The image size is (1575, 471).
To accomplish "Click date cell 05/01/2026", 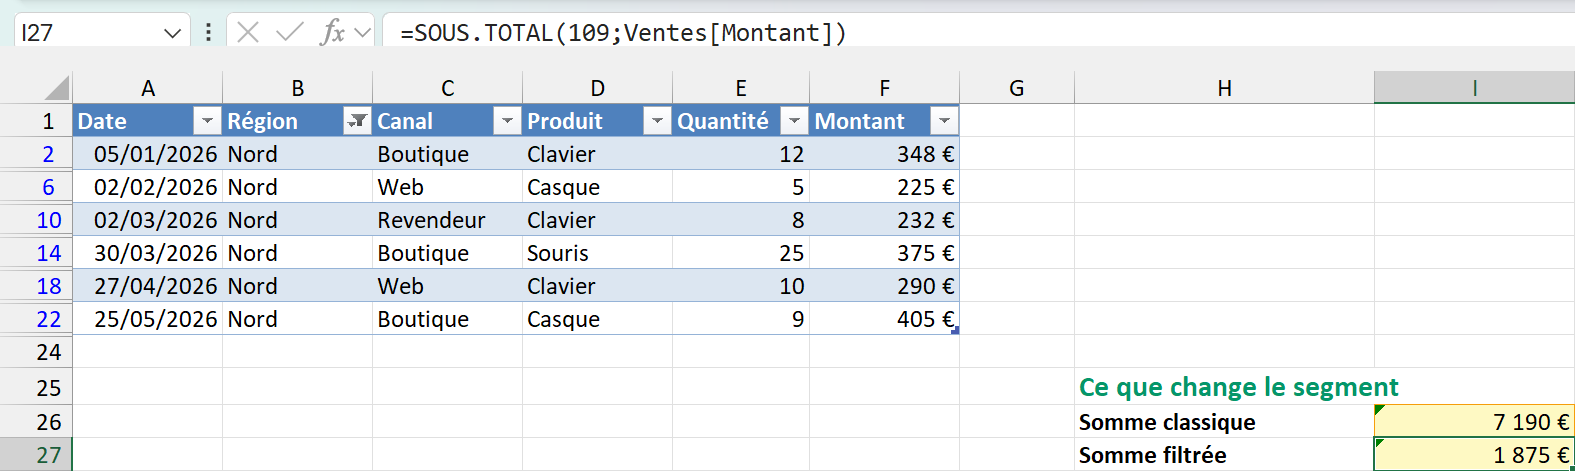I will pyautogui.click(x=148, y=154).
